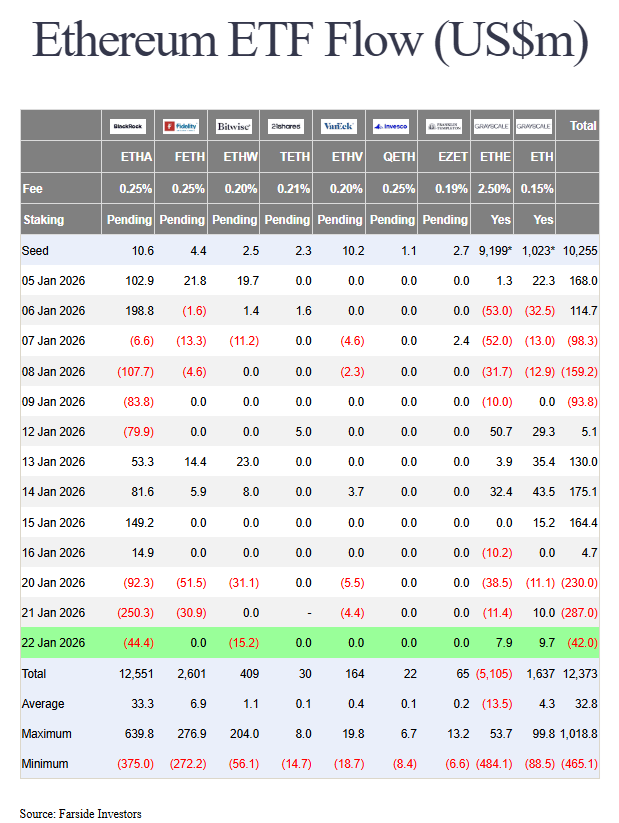Viewport: 619px width, 823px height.
Task: Click the Ethereum ETF Flow title
Action: pos(309,41)
